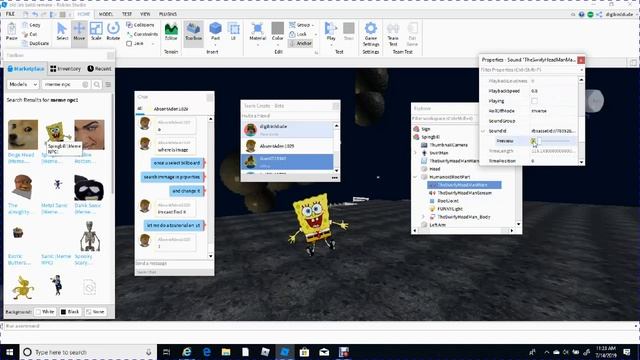Select ThumbnailCamera in Explorer
The width and height of the screenshot is (640, 360).
coord(449,145)
